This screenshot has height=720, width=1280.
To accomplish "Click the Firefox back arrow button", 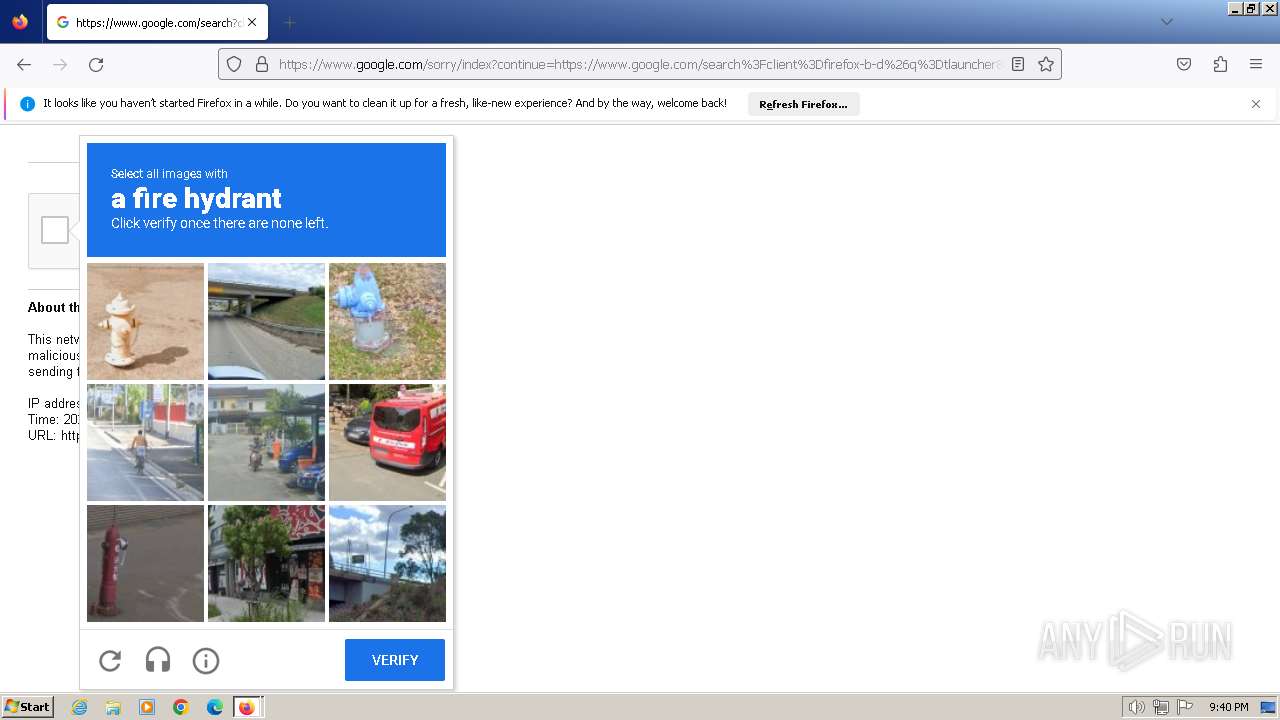I will [x=24, y=64].
